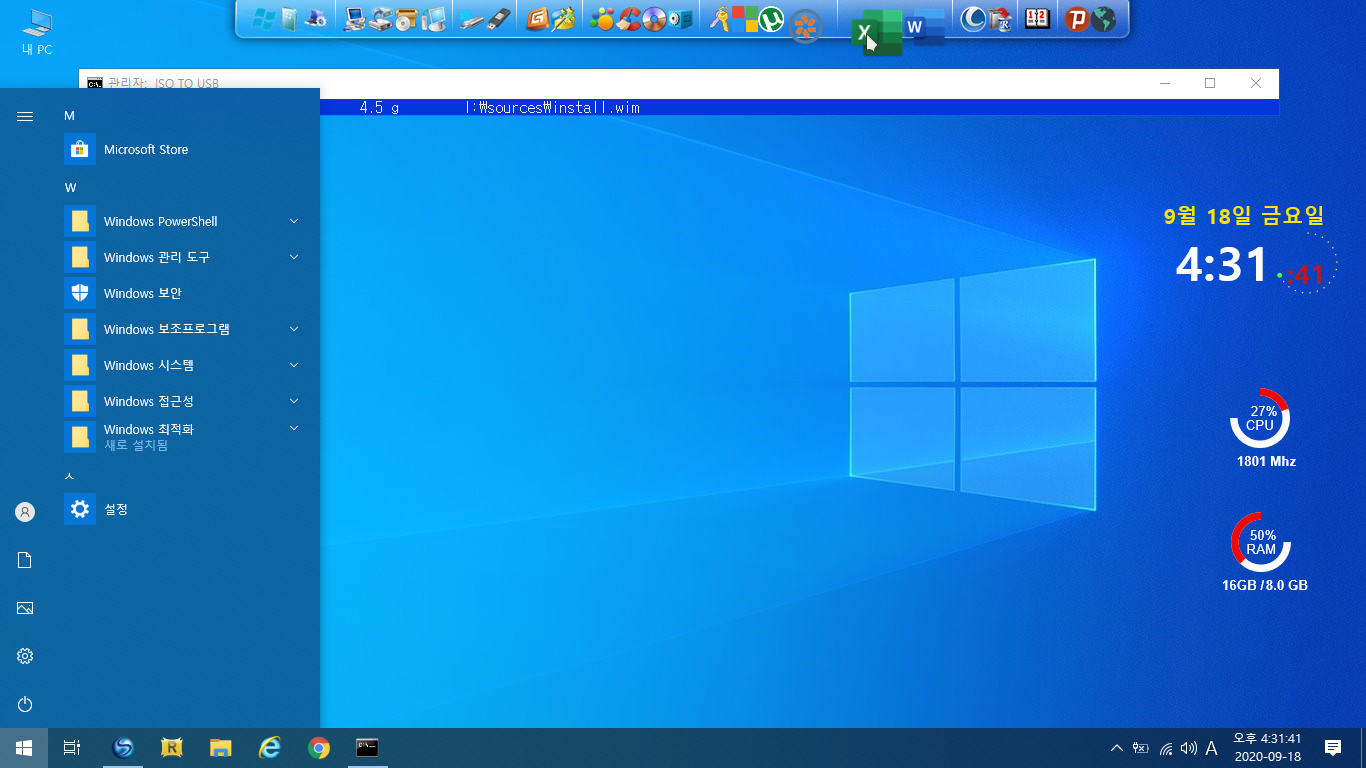The image size is (1366, 768).
Task: Open the black USB flash drive icon
Action: click(x=497, y=19)
